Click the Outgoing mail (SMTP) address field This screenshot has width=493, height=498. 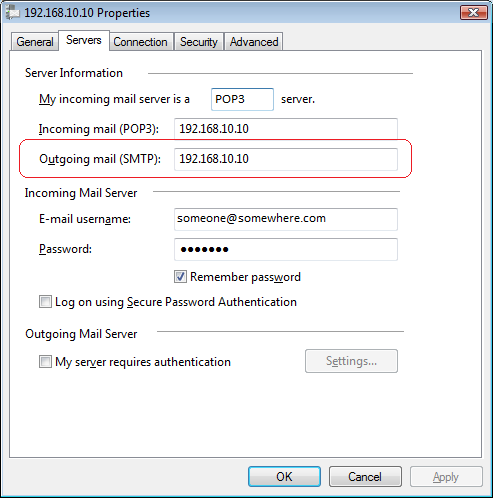coord(286,159)
